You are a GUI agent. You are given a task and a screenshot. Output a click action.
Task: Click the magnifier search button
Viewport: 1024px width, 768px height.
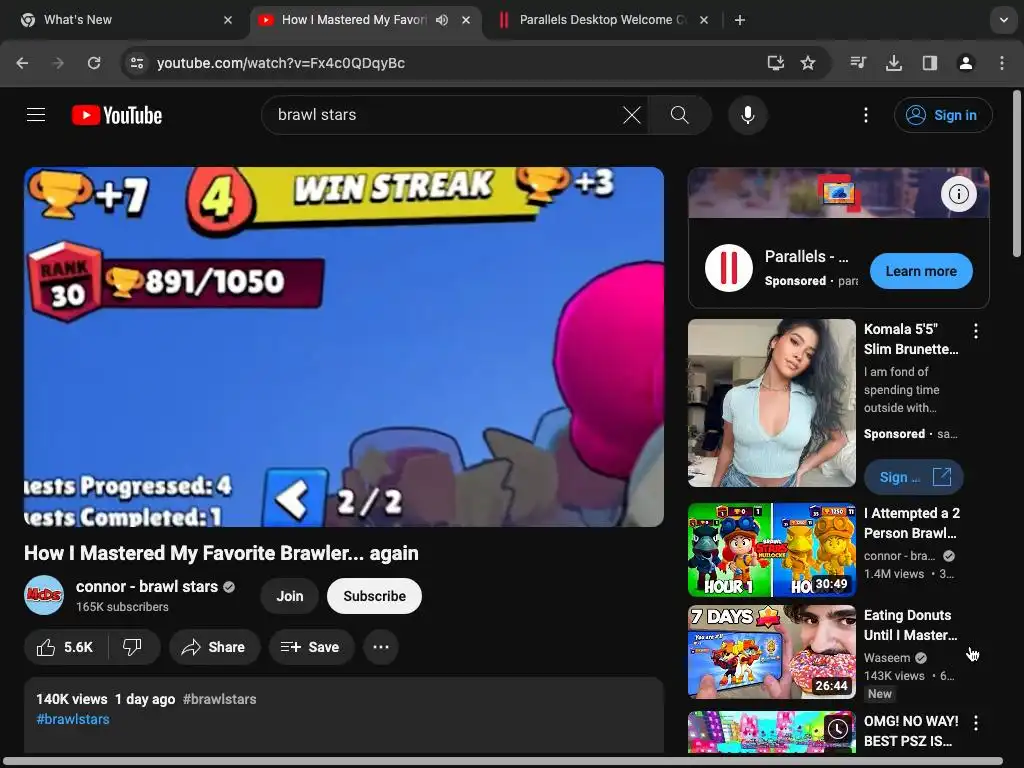[680, 115]
